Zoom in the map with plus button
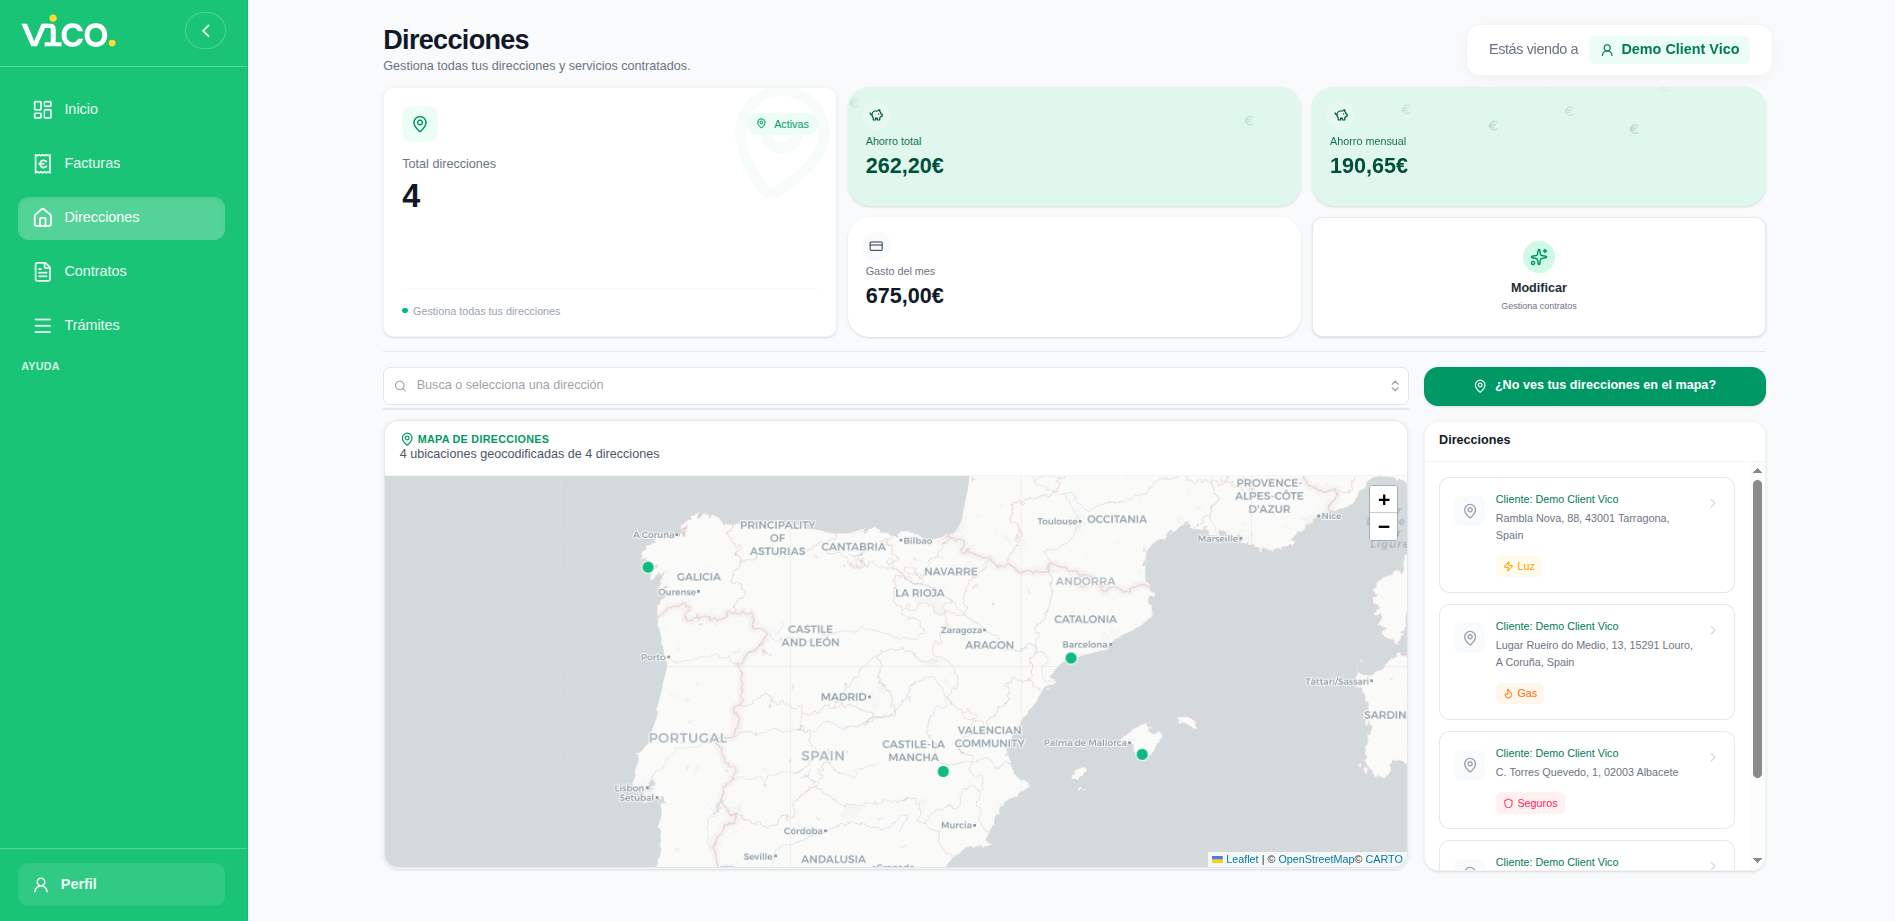Screen dimensions: 1895x921 click(x=1383, y=500)
